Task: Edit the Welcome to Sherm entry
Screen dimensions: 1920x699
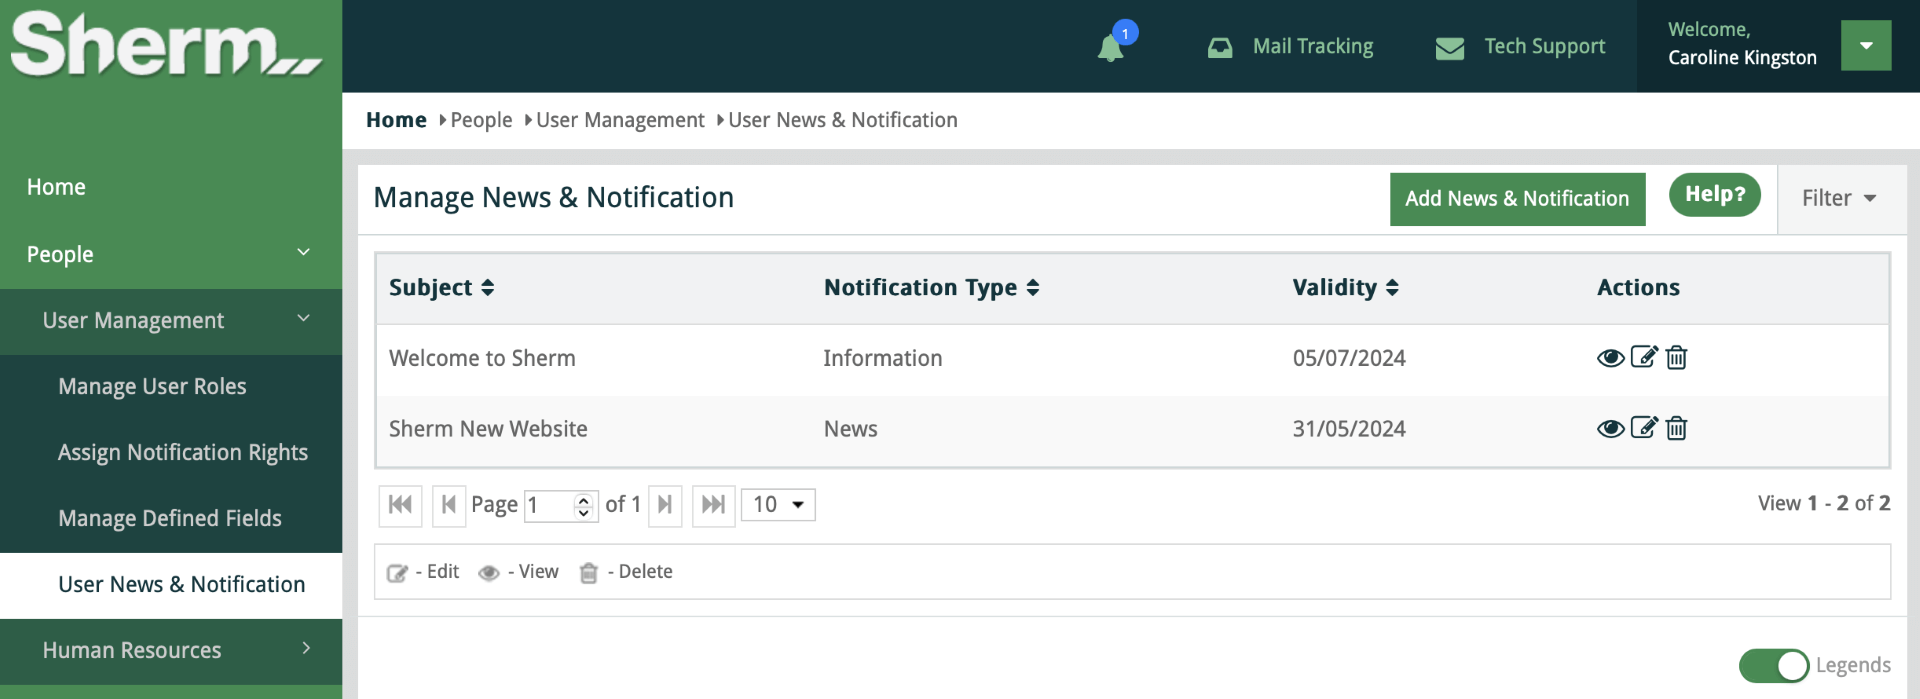Action: (1643, 357)
